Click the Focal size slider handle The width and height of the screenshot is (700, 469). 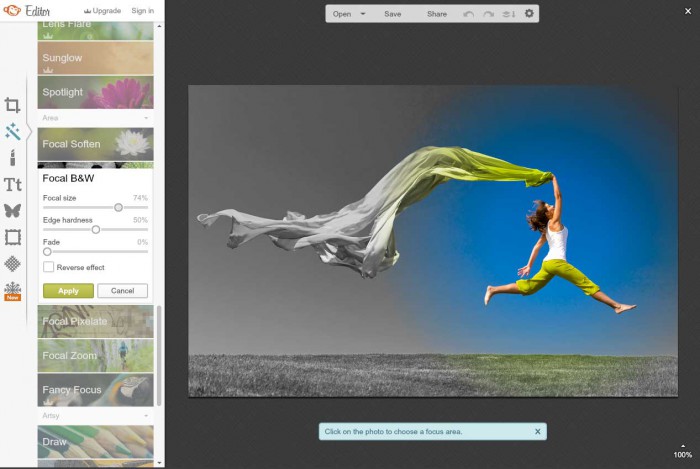118,207
